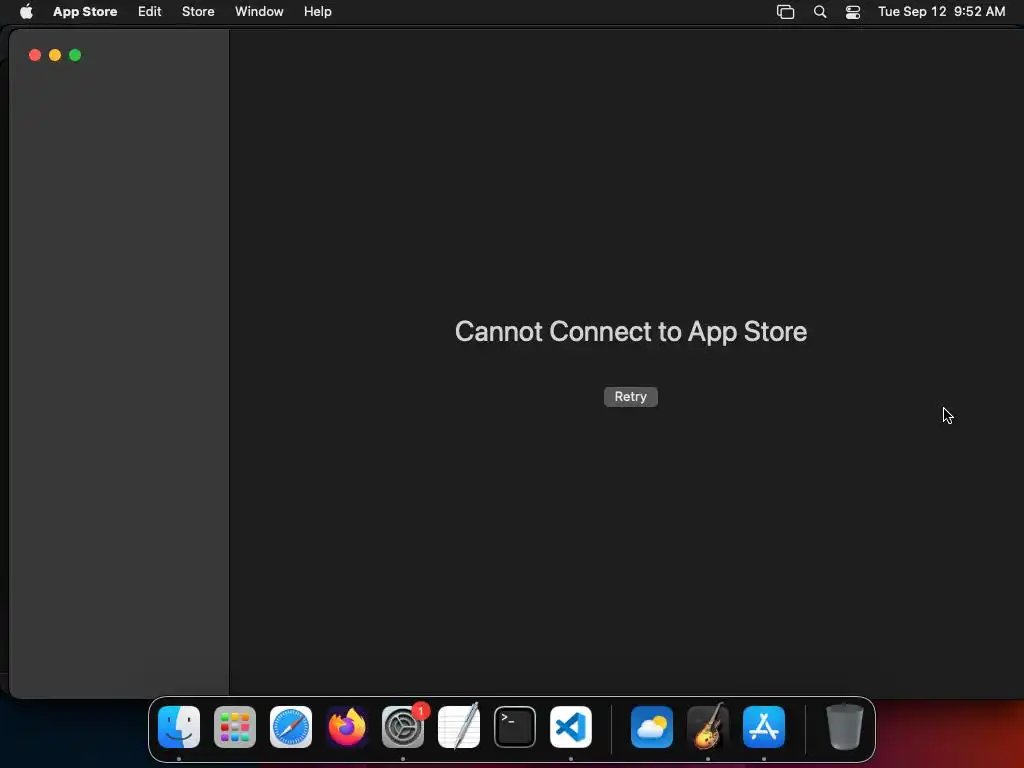Screen dimensions: 1024x768
Task: Close the App Store window
Action: click(x=35, y=56)
